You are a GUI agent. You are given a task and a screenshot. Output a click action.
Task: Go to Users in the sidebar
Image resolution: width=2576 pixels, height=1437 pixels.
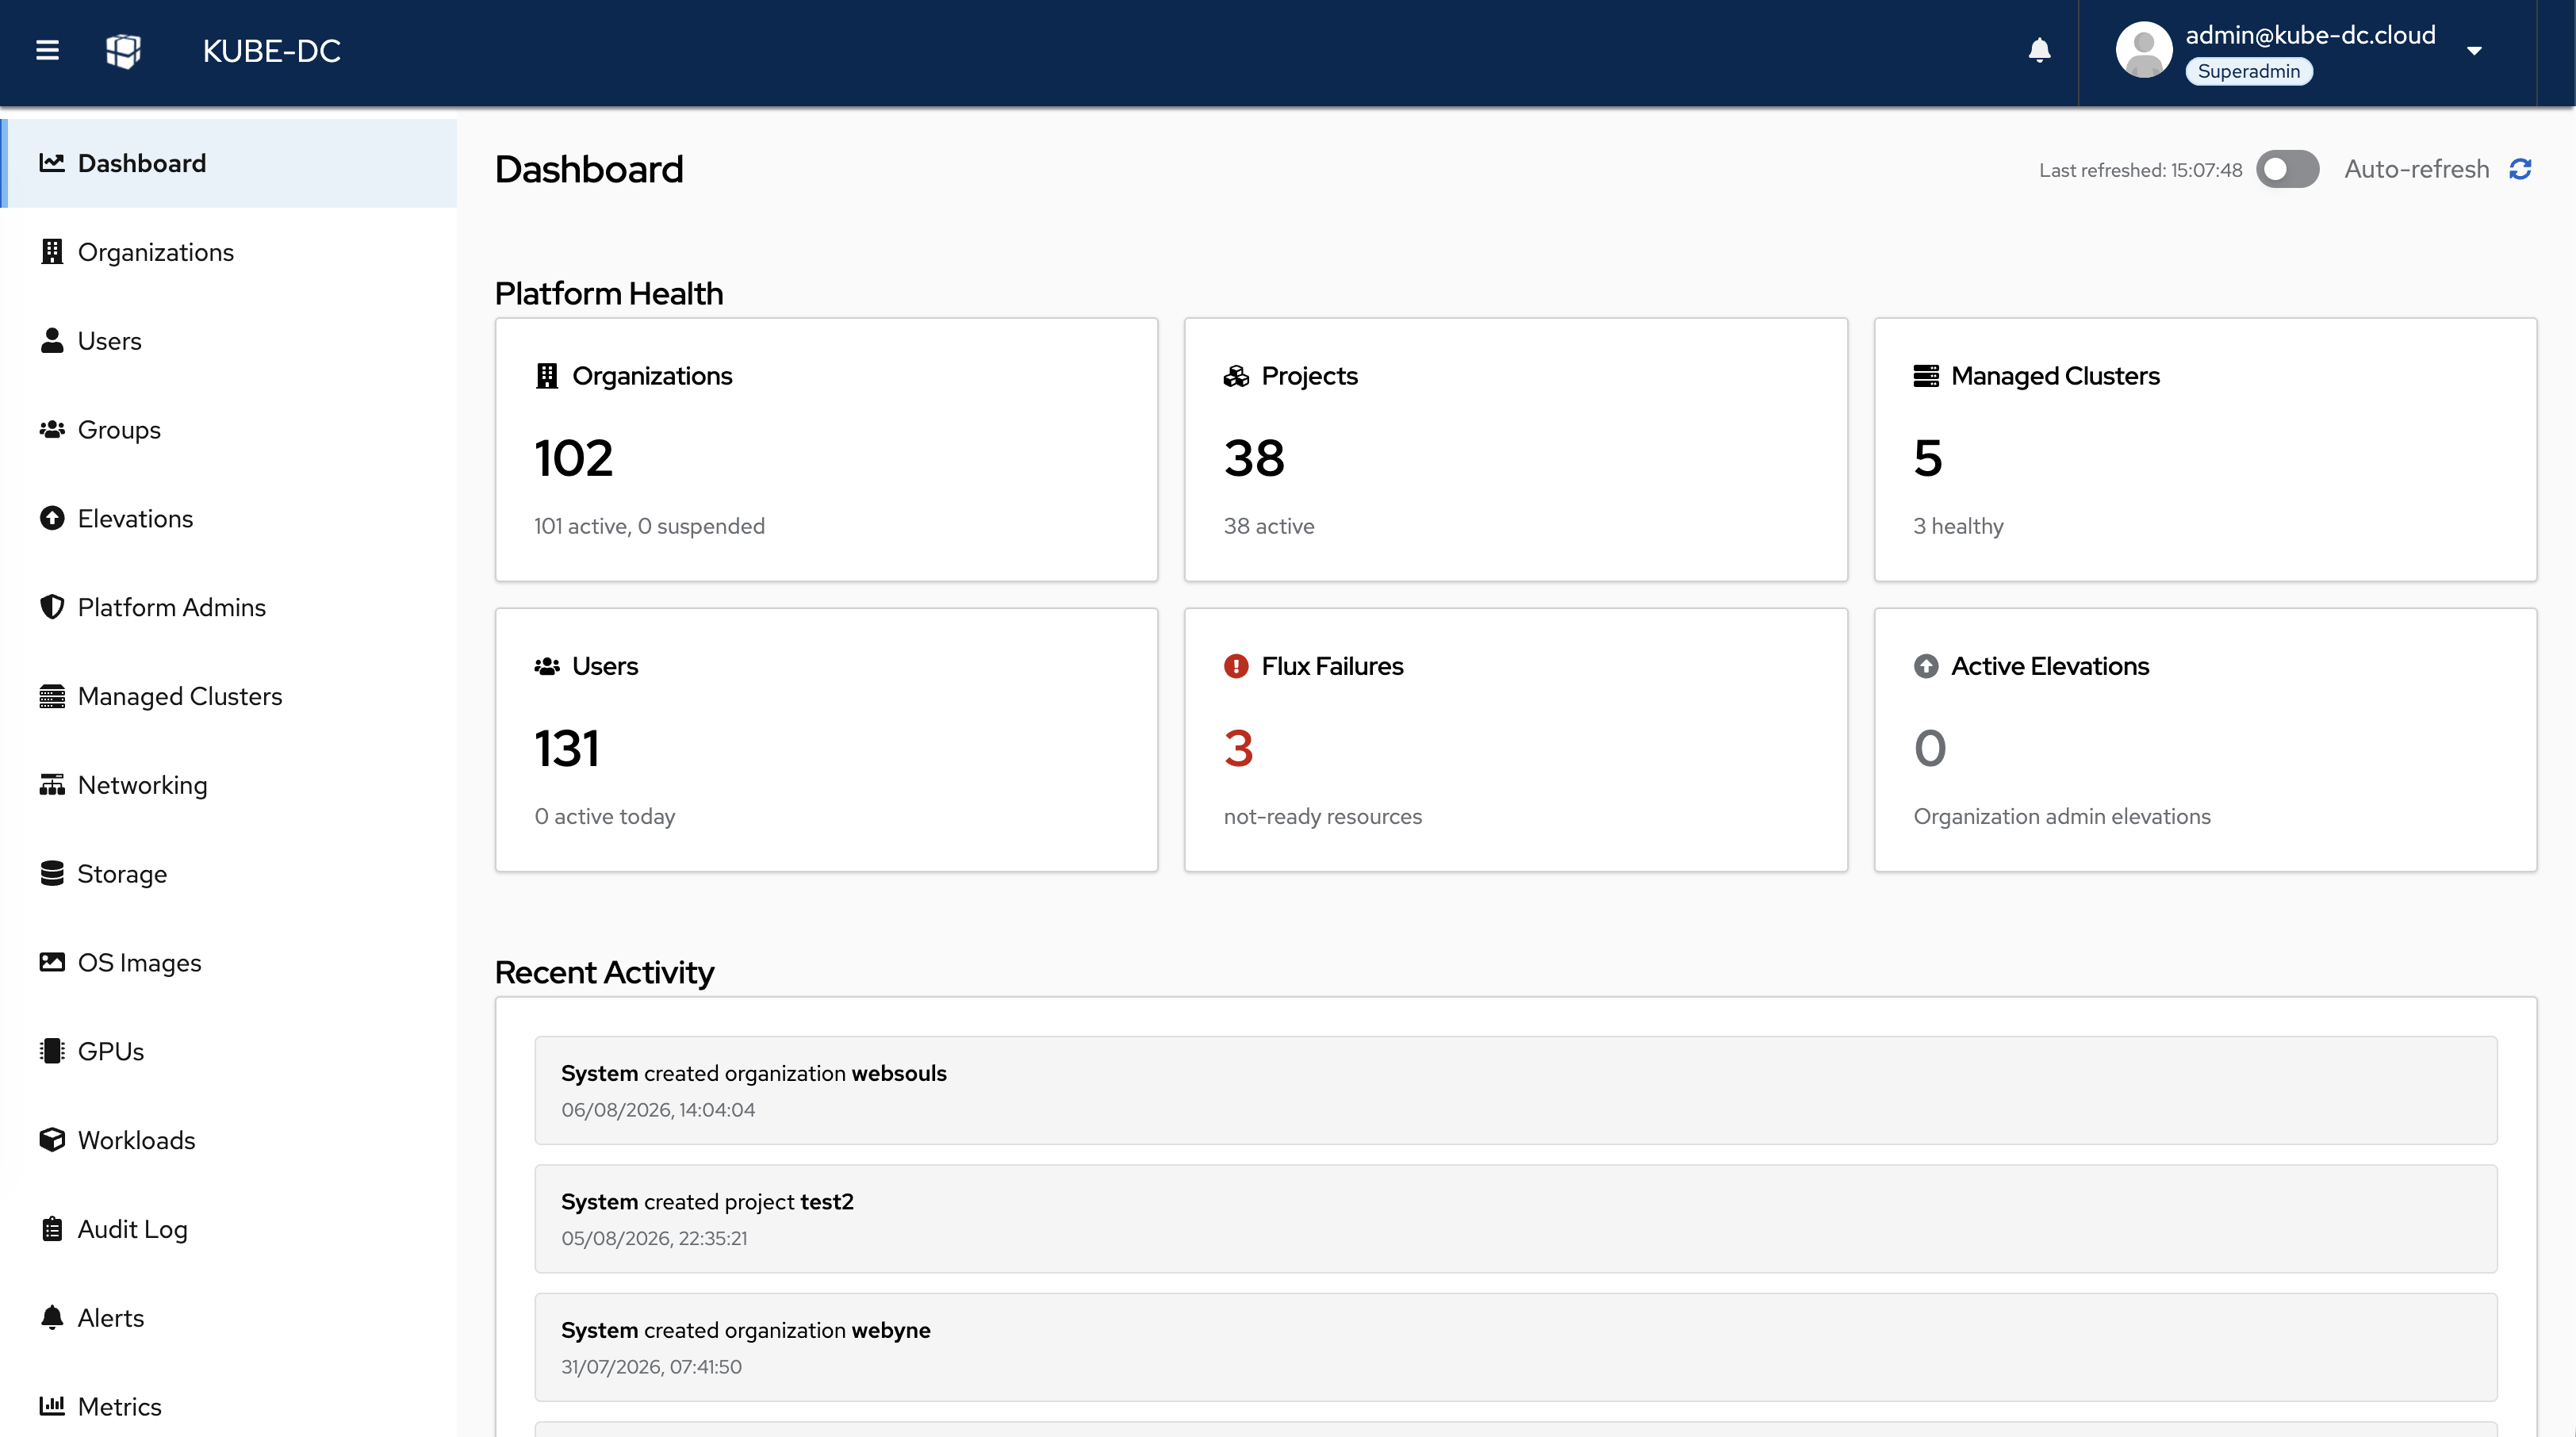pos(229,341)
